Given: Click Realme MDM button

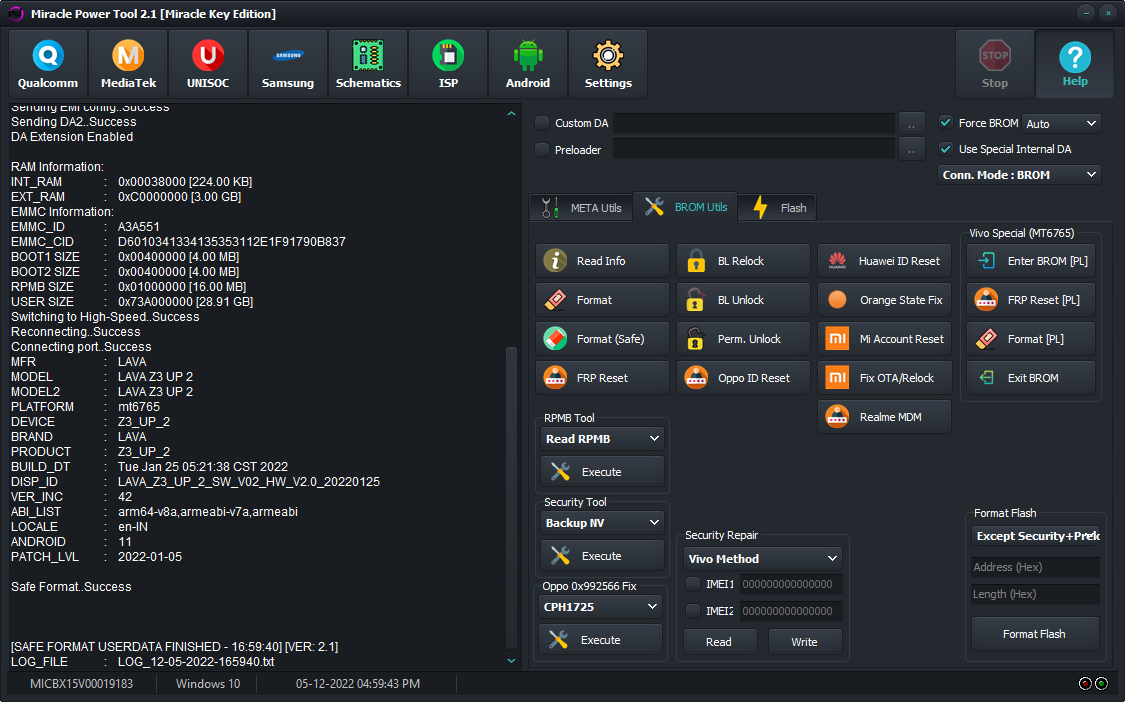Looking at the screenshot, I should (x=885, y=416).
